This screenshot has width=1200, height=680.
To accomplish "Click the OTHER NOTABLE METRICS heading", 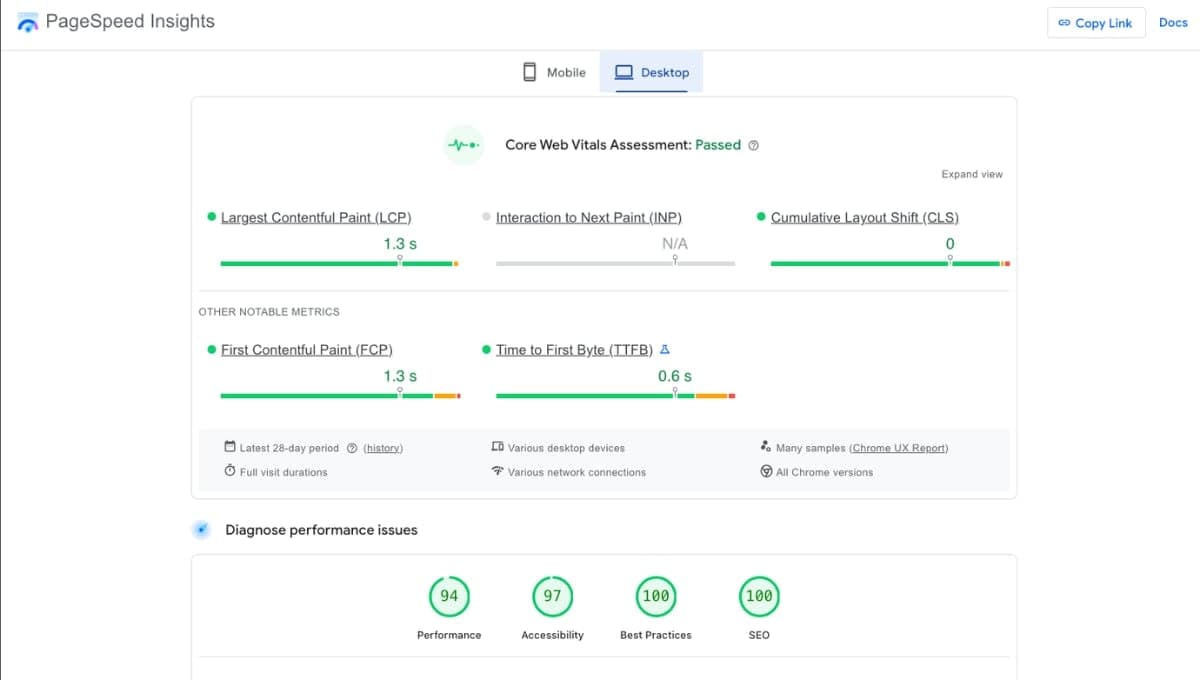I will pos(269,312).
